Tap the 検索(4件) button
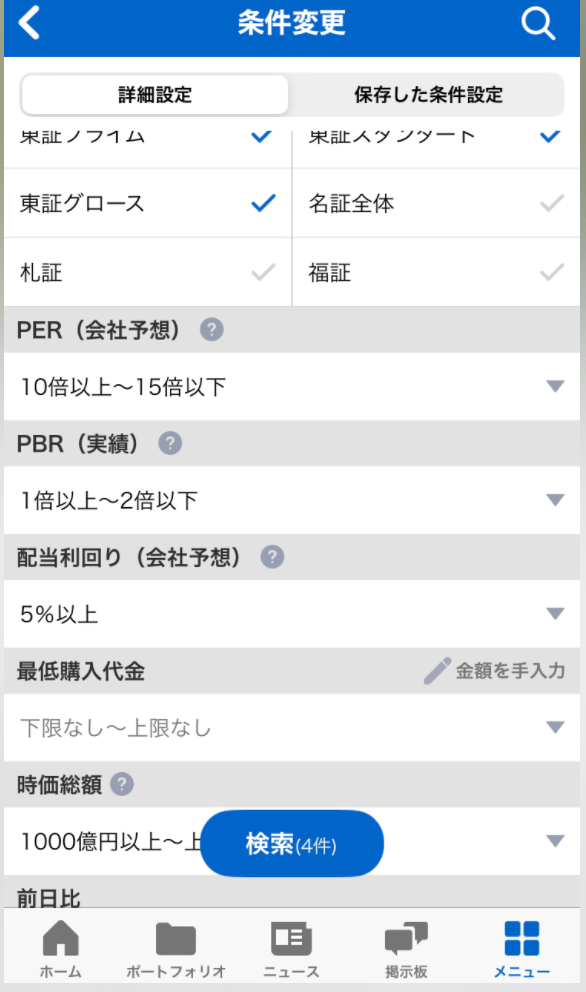This screenshot has height=992, width=586. 292,844
